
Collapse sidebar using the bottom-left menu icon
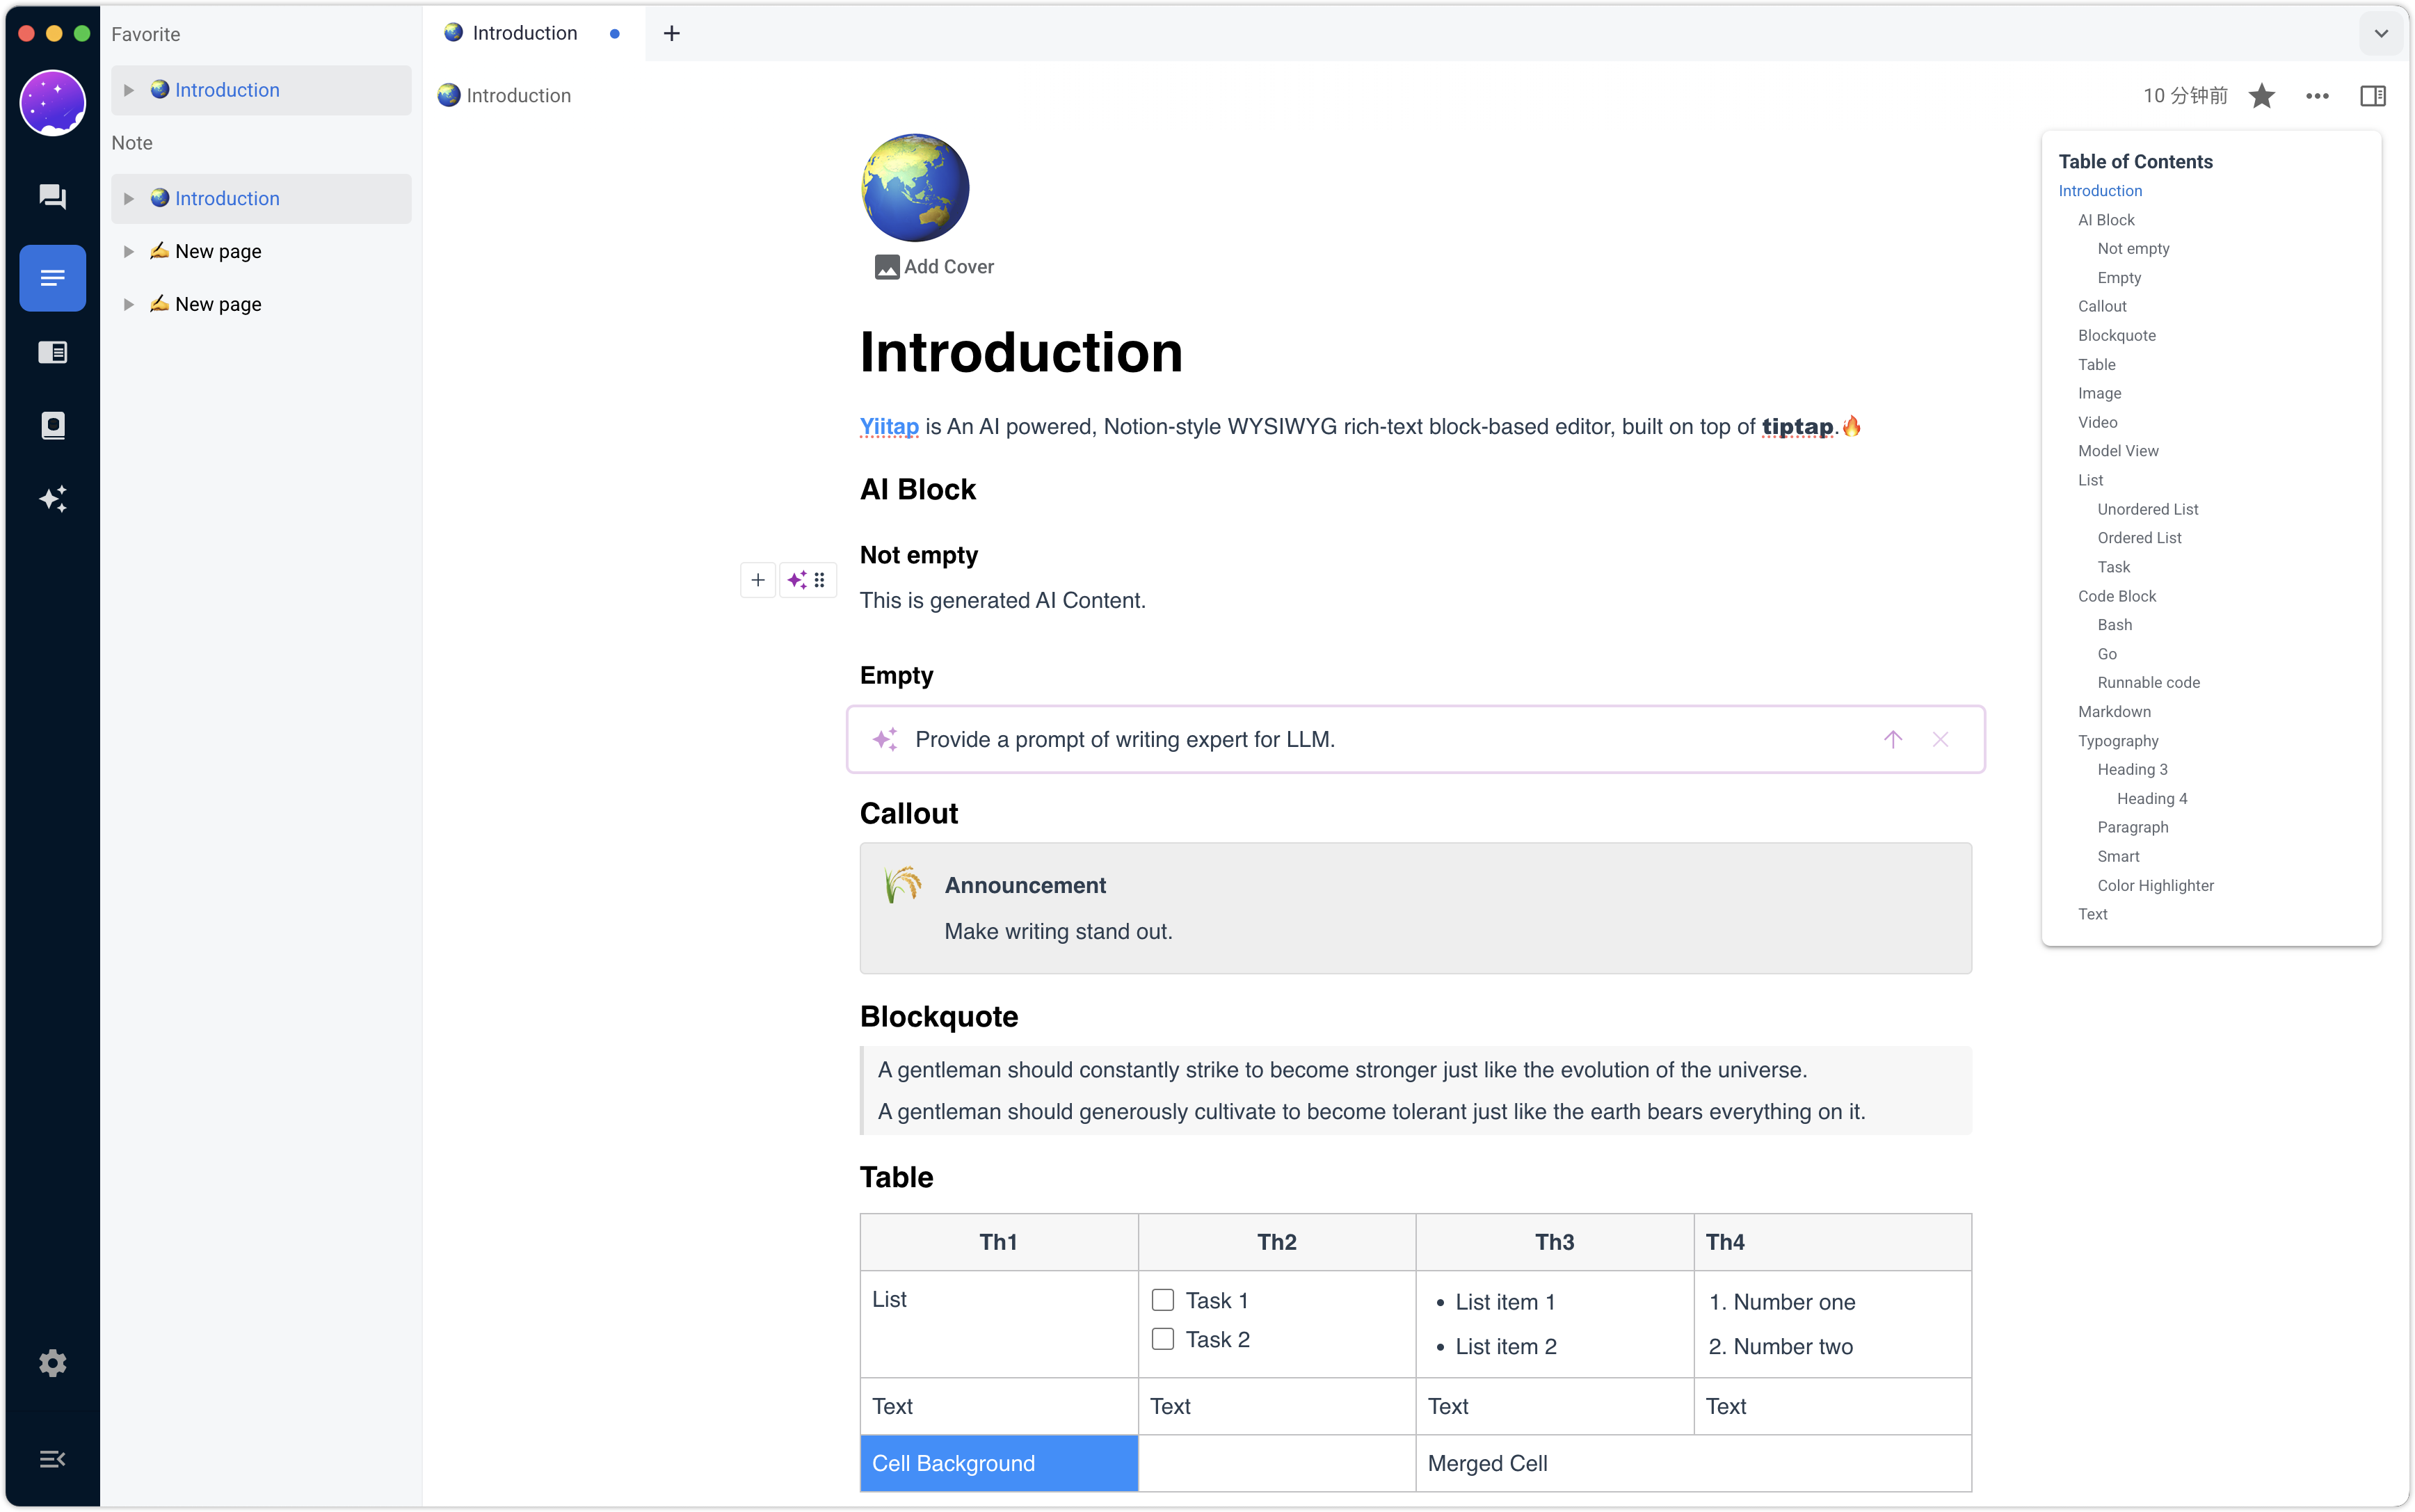click(x=52, y=1459)
